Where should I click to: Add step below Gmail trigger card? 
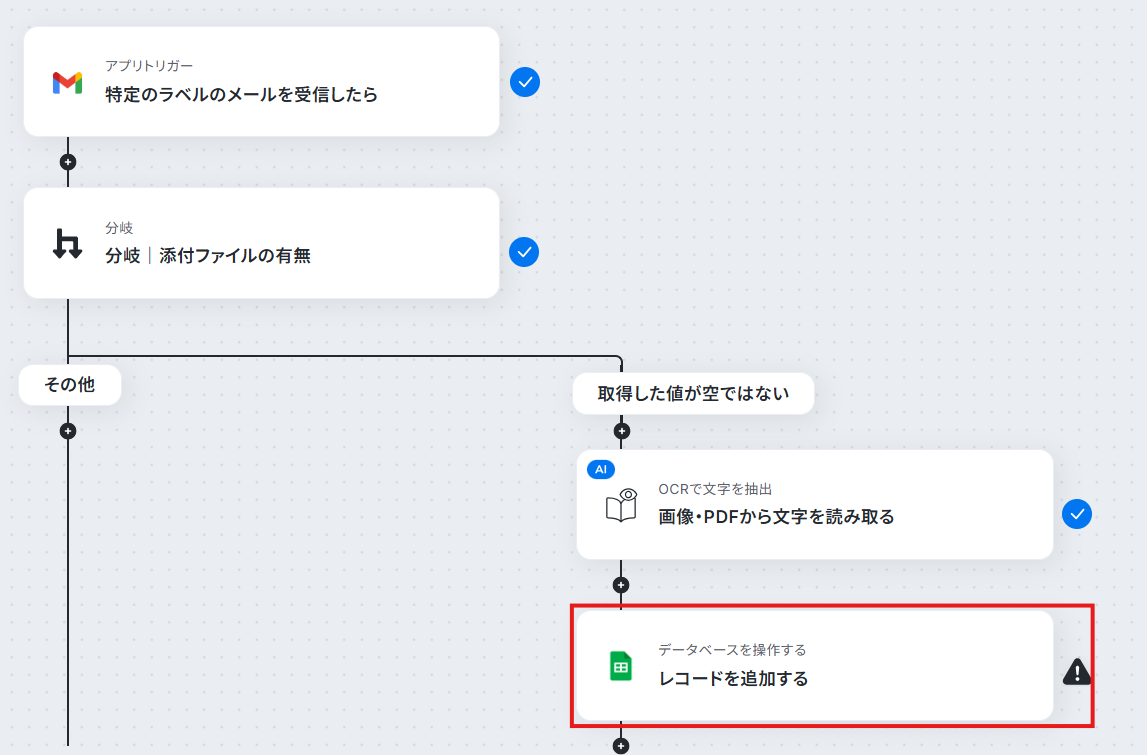coord(68,162)
